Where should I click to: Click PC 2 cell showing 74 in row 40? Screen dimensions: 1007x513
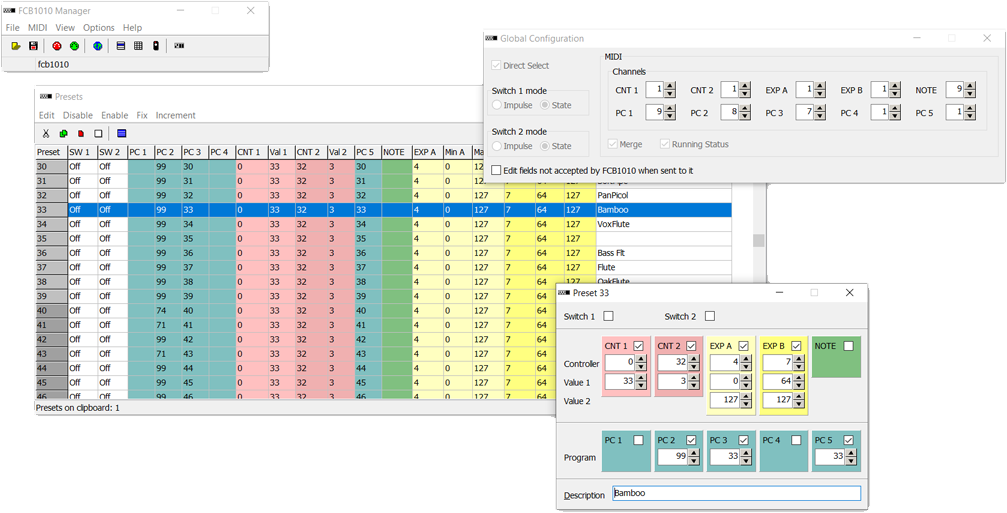click(x=168, y=311)
